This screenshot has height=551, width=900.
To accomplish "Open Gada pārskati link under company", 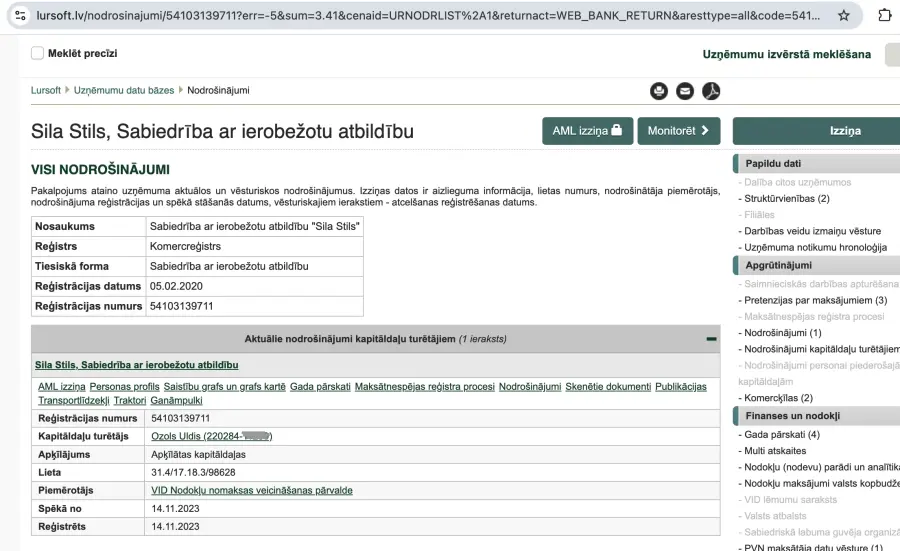I will (320, 387).
